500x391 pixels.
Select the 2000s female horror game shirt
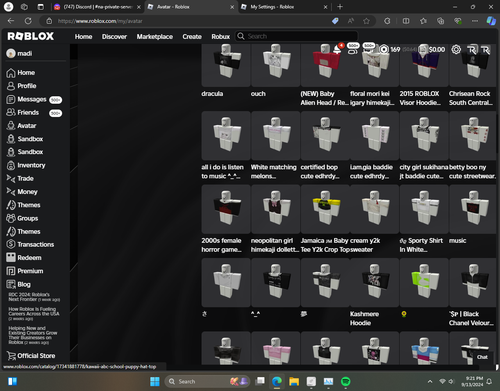226,209
